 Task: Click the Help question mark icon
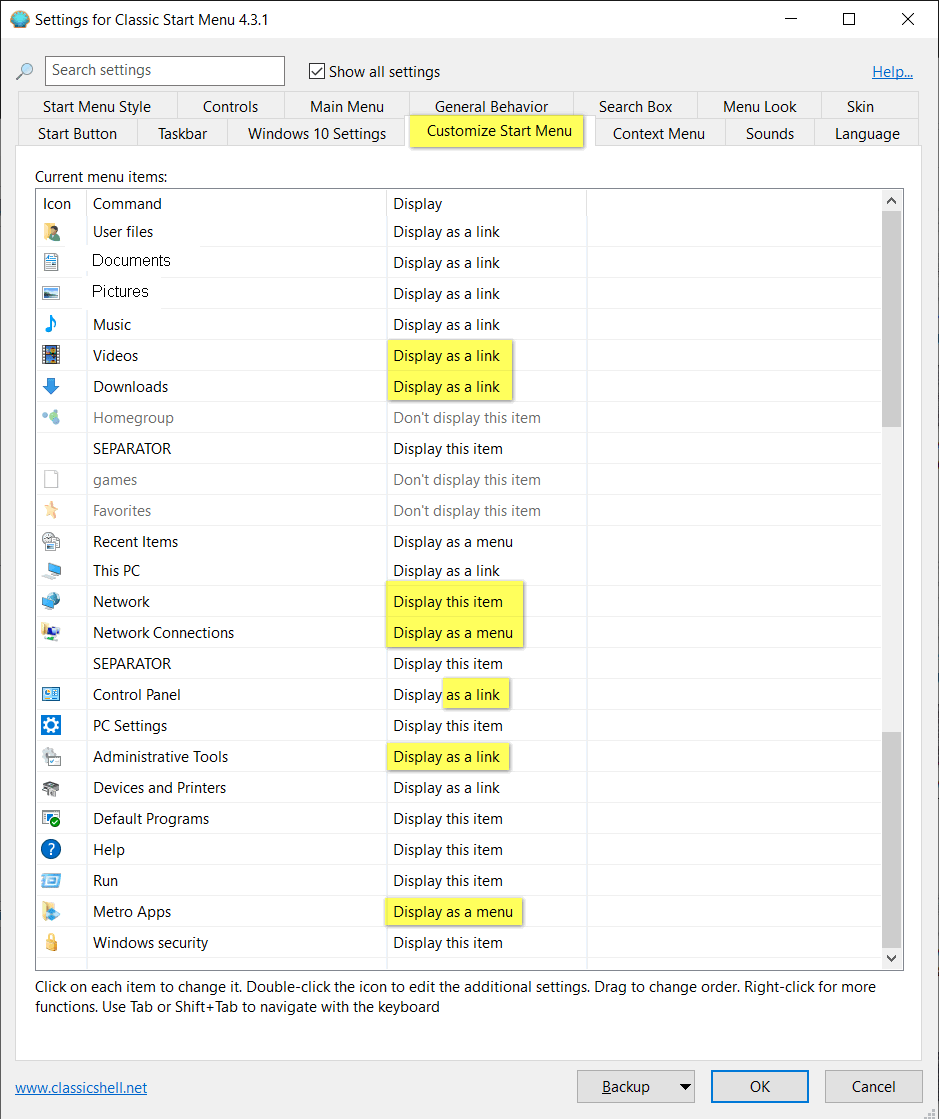tap(51, 849)
